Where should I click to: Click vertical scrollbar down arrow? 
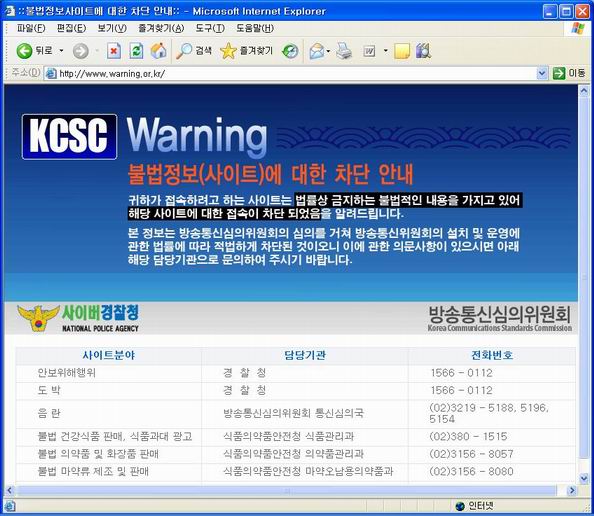(584, 478)
